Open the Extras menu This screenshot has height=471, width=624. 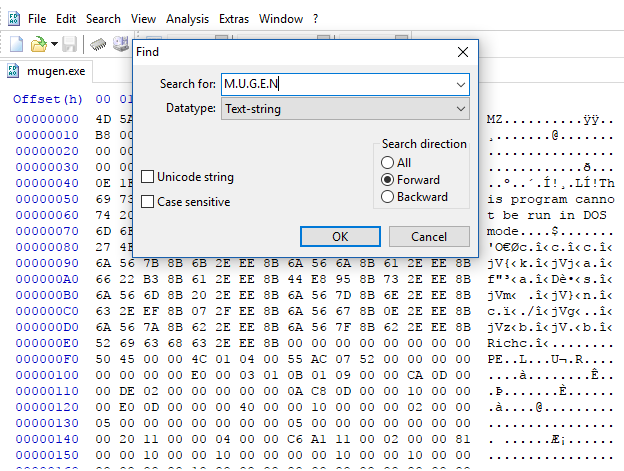[x=234, y=19]
